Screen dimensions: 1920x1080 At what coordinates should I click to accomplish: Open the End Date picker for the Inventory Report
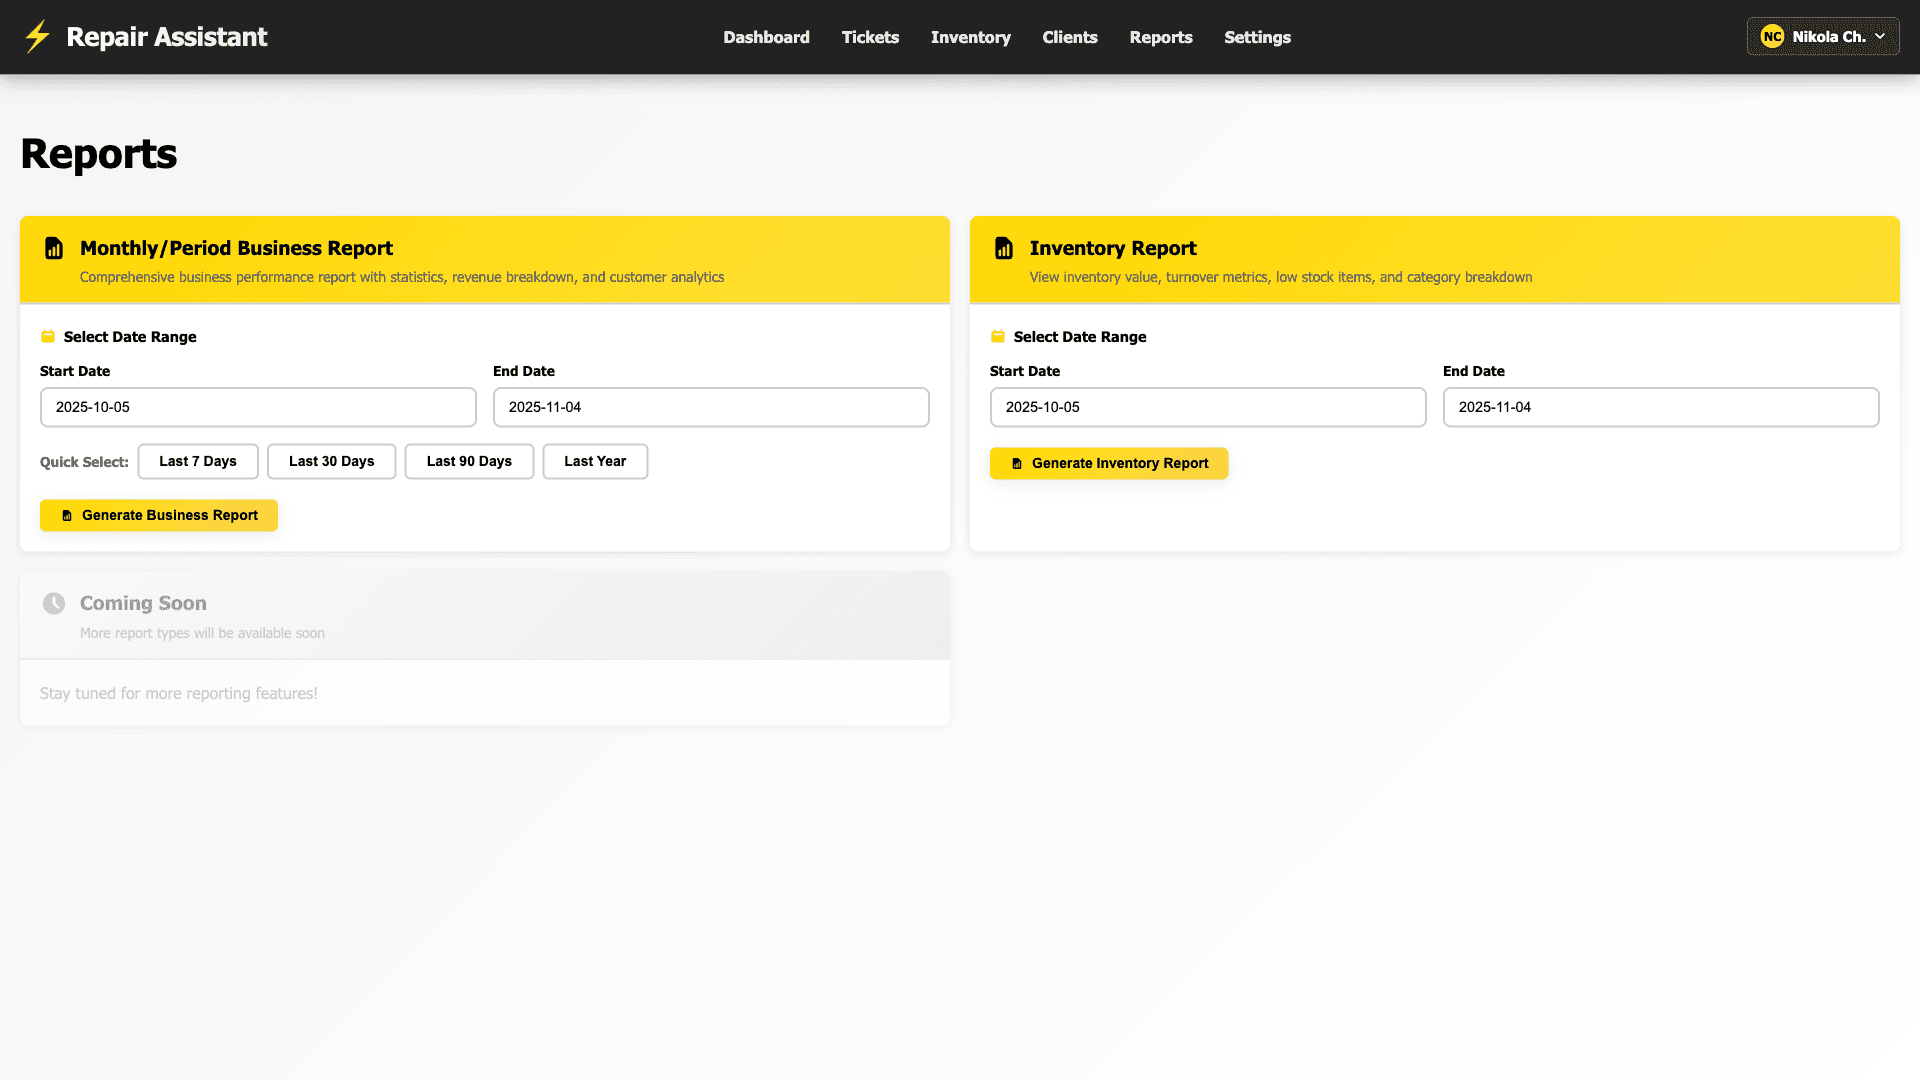point(1660,407)
